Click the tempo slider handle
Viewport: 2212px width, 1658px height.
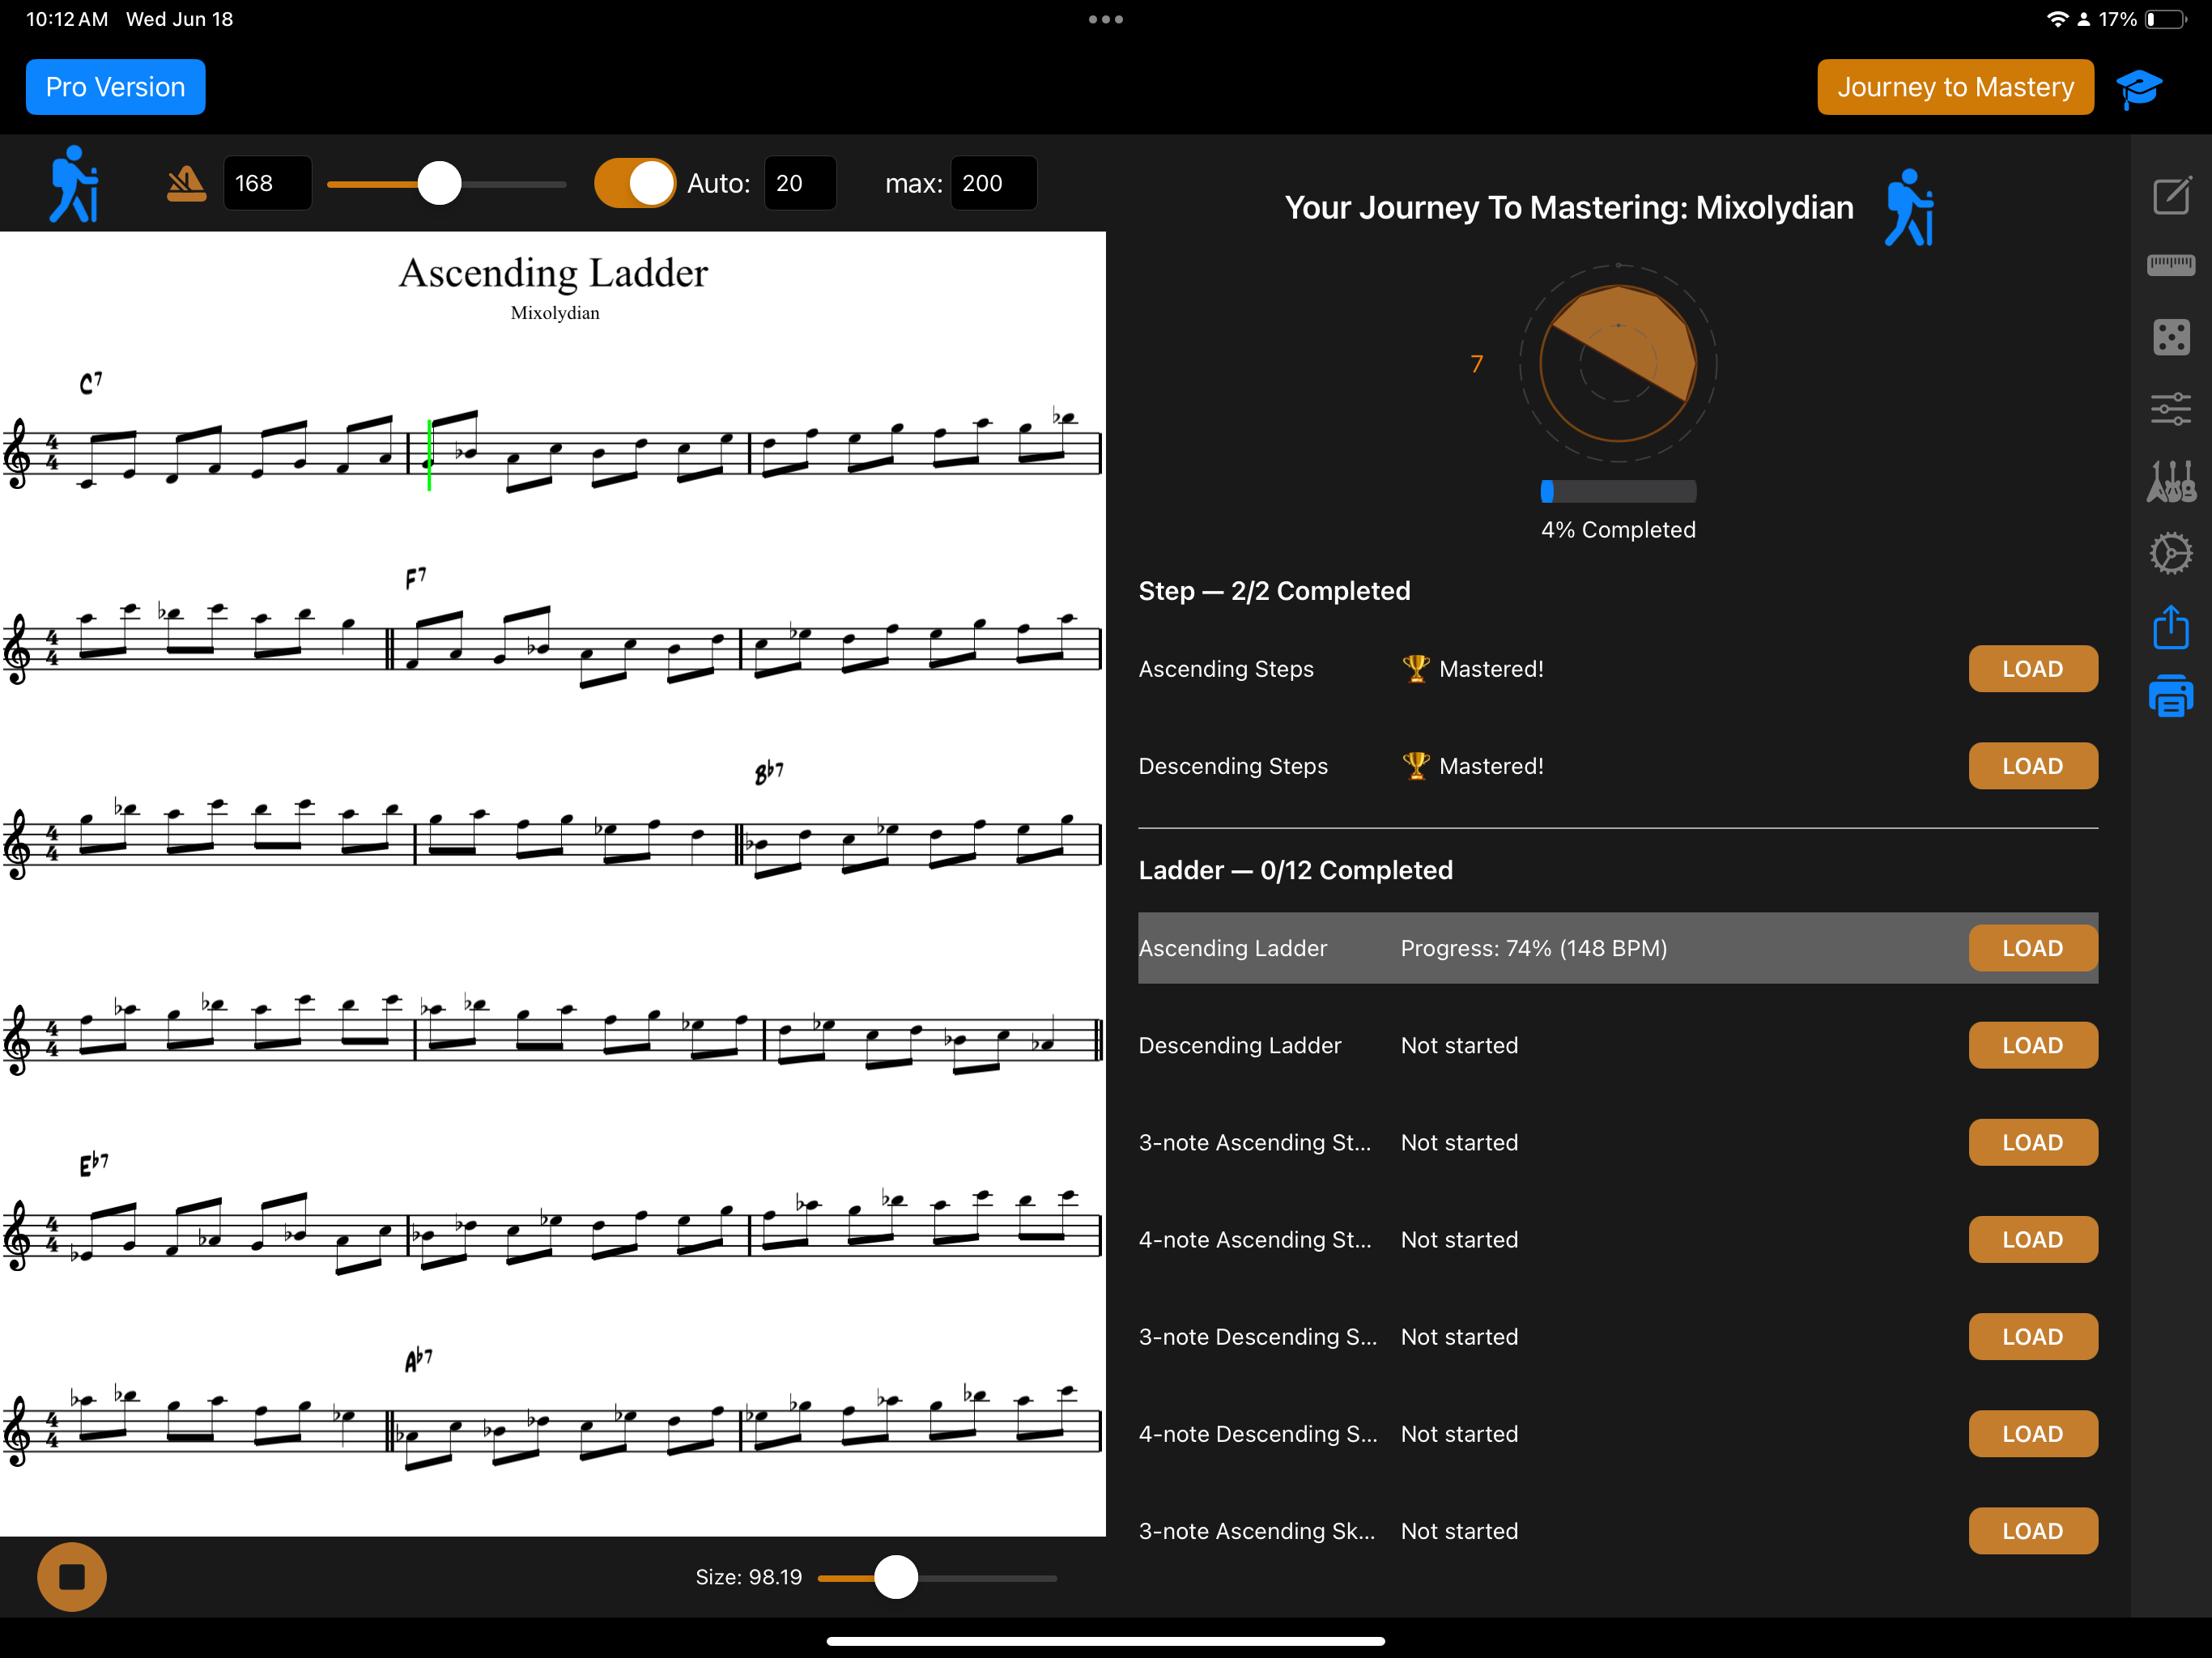pos(439,183)
